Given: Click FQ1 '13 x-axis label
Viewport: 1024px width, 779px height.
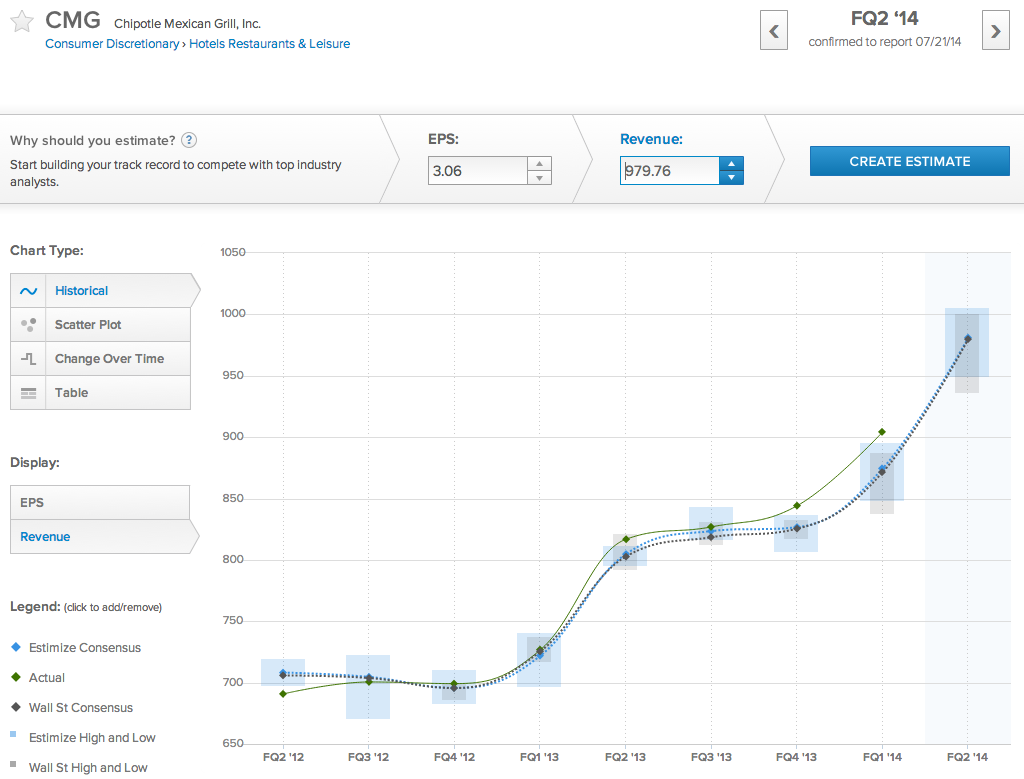Looking at the screenshot, I should (x=539, y=757).
